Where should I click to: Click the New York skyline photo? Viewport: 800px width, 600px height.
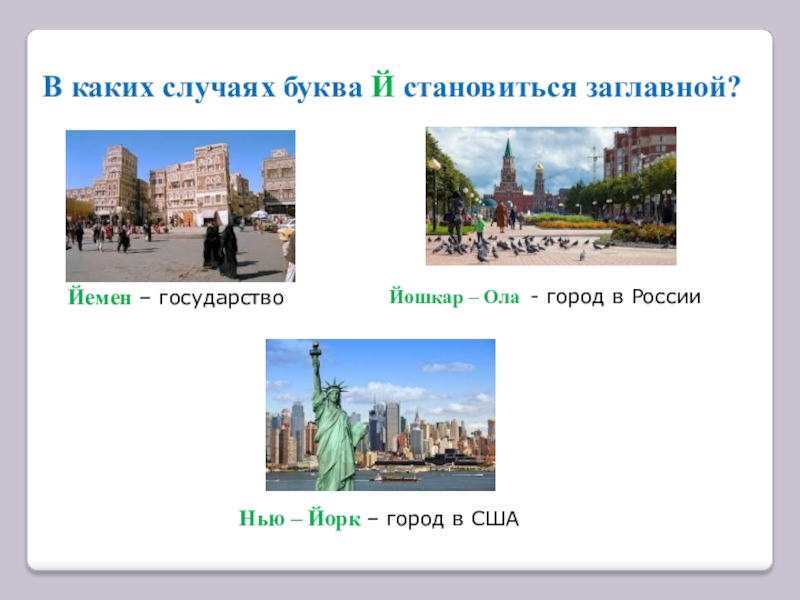[x=380, y=414]
